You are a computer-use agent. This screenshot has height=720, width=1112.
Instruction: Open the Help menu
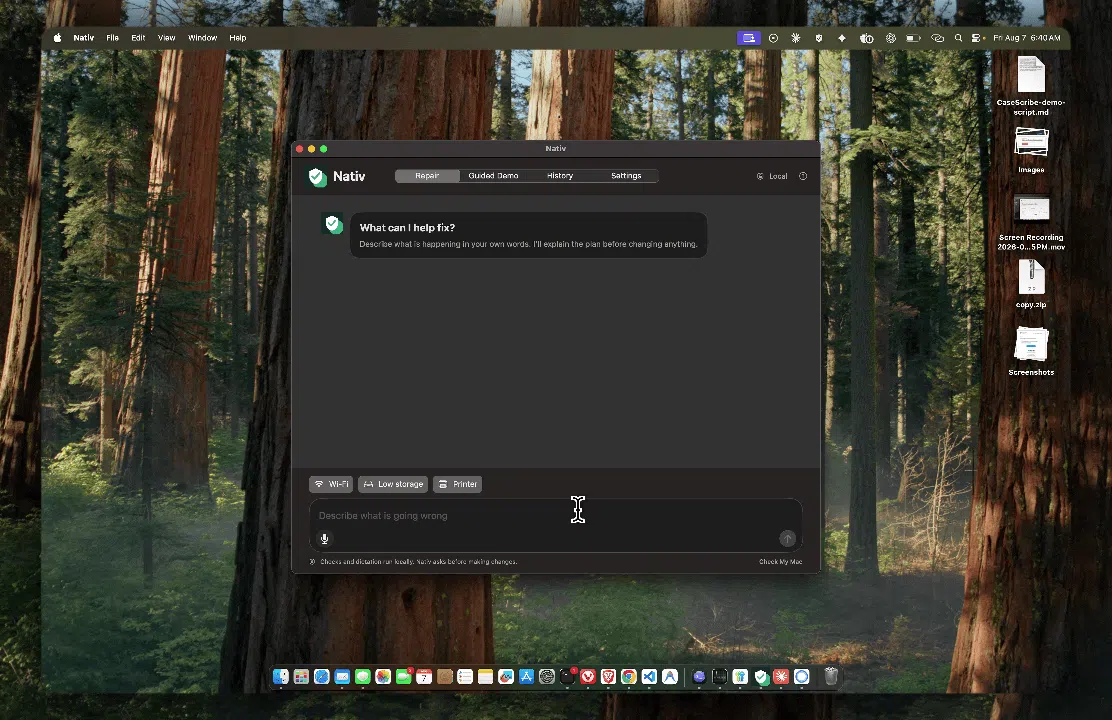coord(238,38)
